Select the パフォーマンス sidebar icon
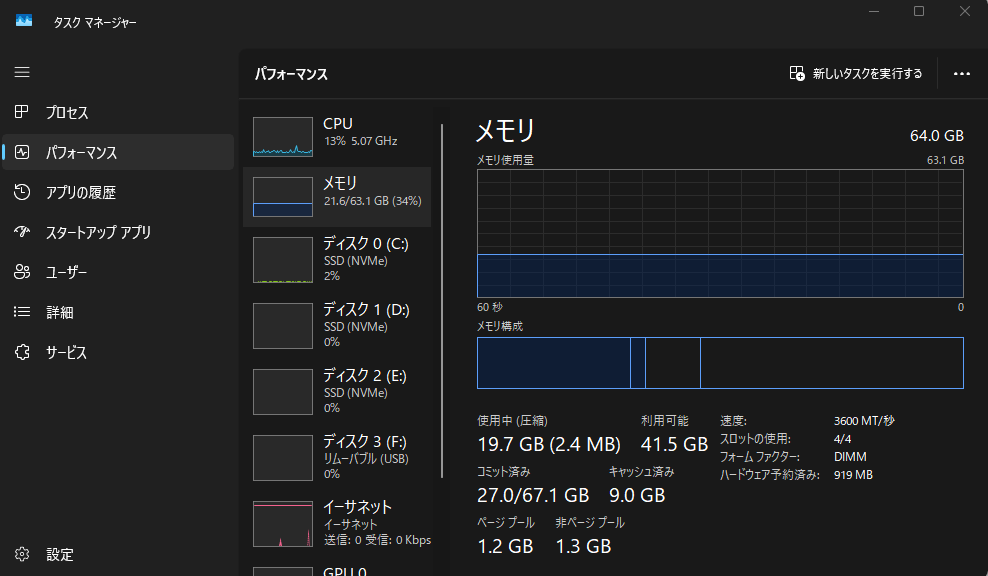Viewport: 988px width, 576px height. pos(22,152)
